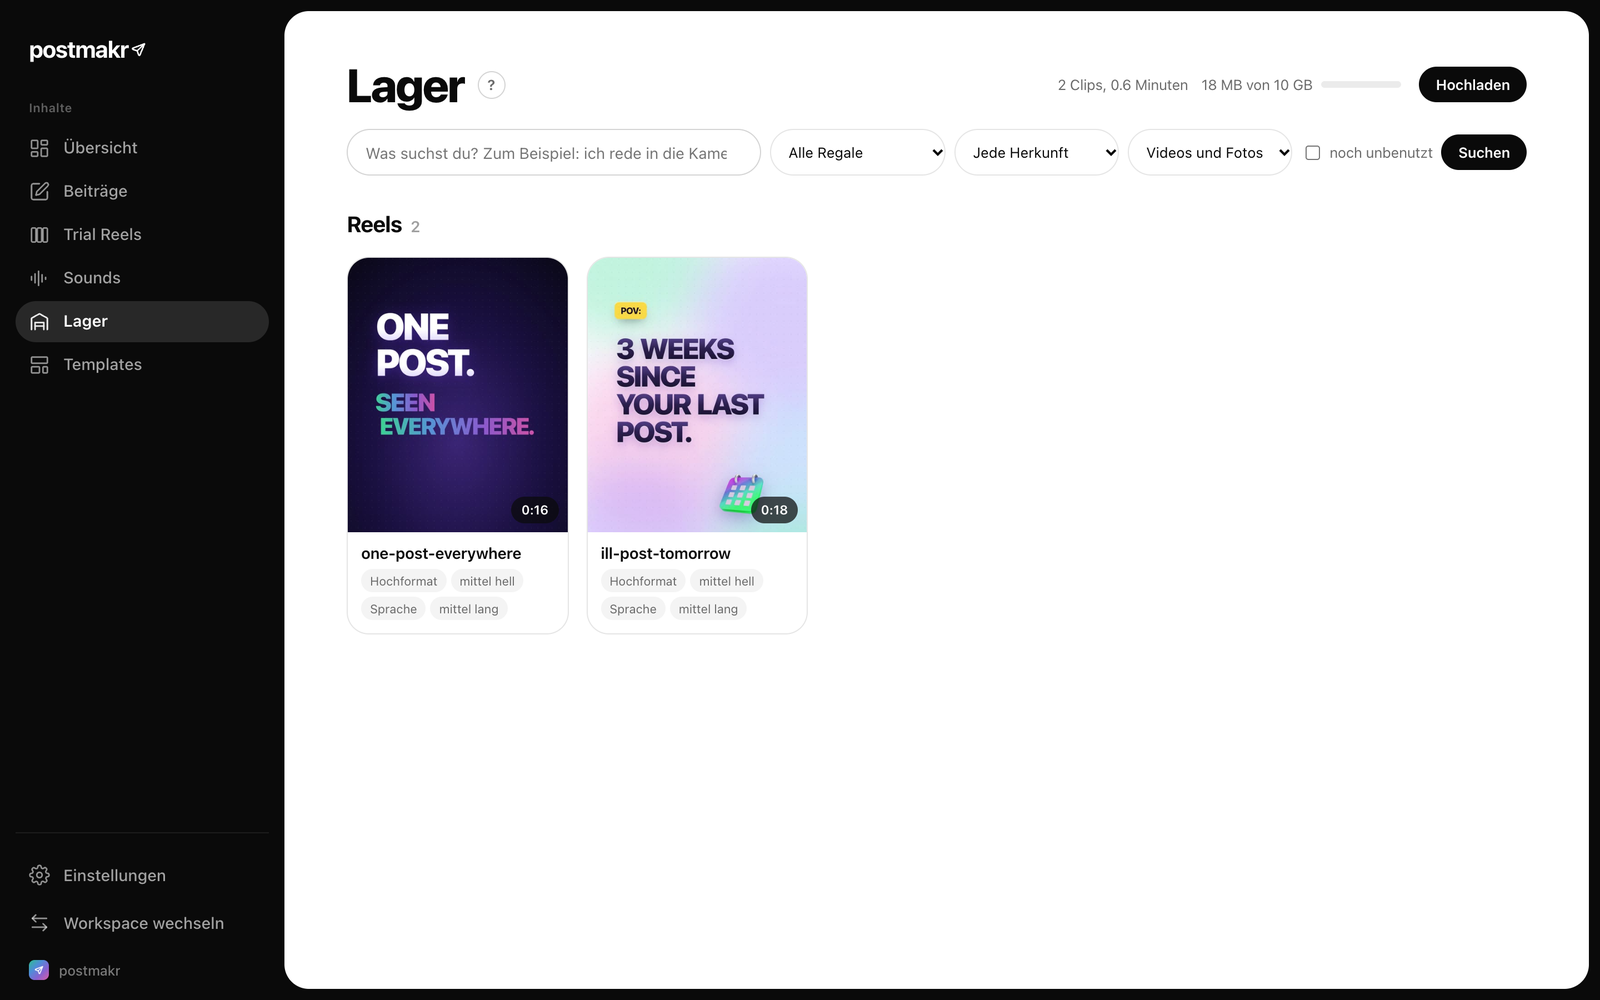Click the '2 Clips, 0.6 Minuten' text

pyautogui.click(x=1123, y=85)
